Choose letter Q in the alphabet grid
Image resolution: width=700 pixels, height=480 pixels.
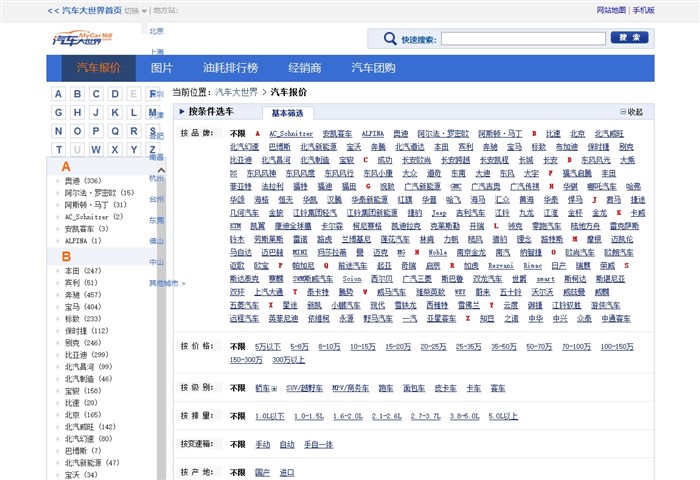click(115, 131)
